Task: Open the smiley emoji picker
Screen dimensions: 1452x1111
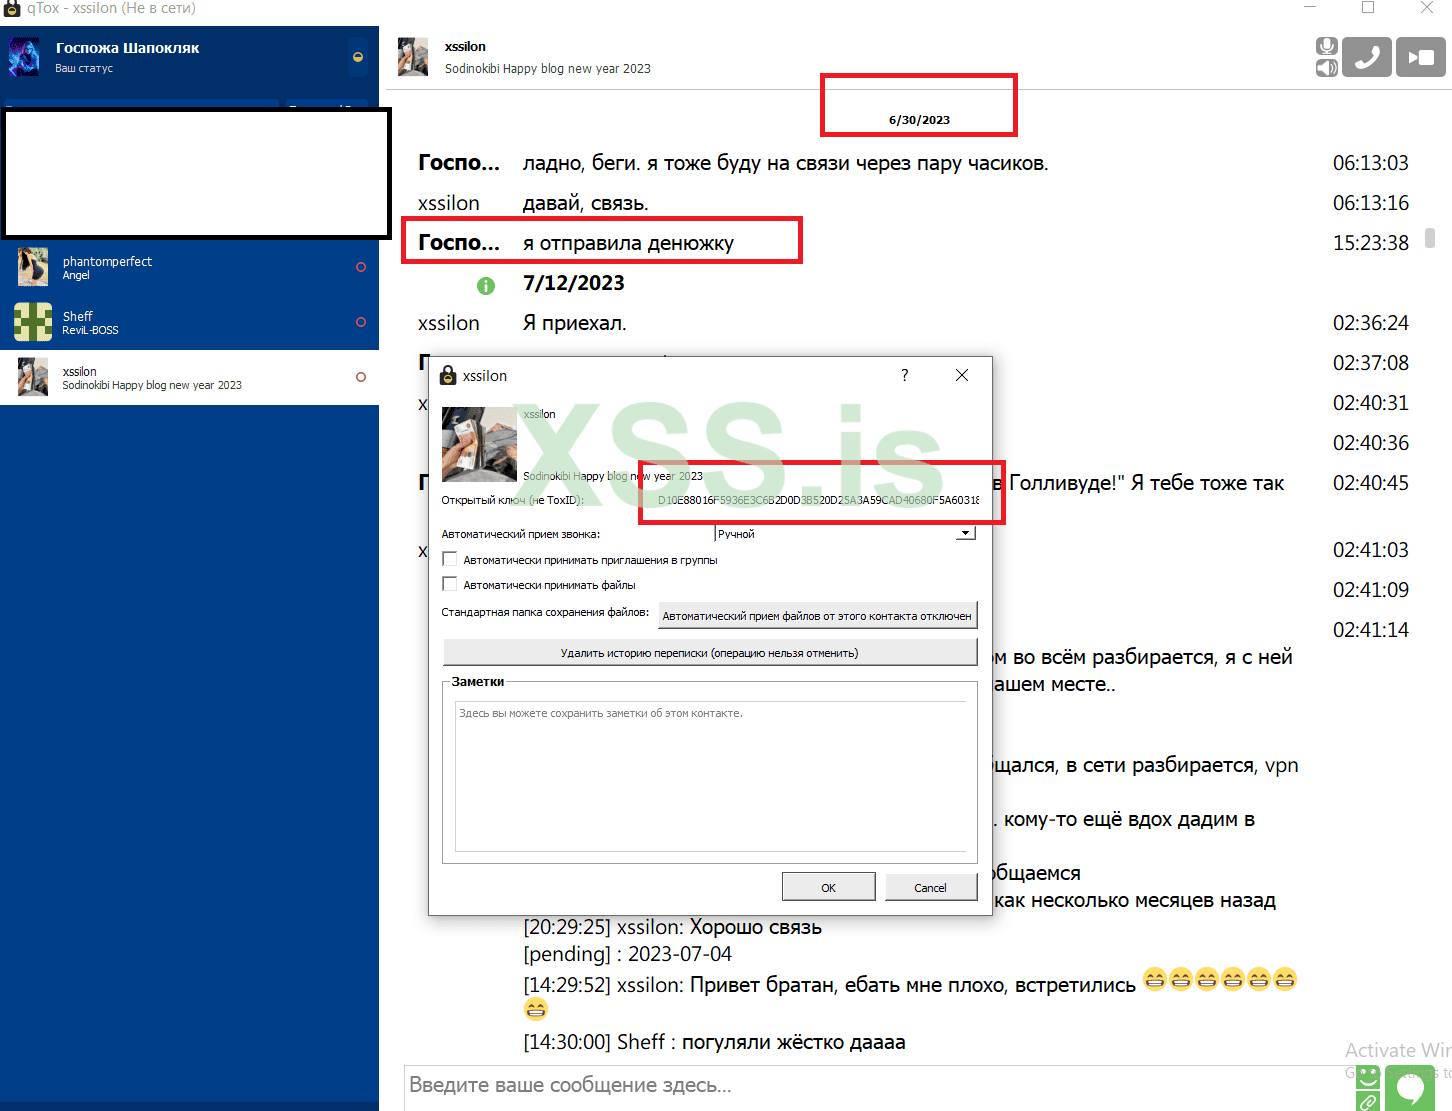Action: (1367, 1077)
